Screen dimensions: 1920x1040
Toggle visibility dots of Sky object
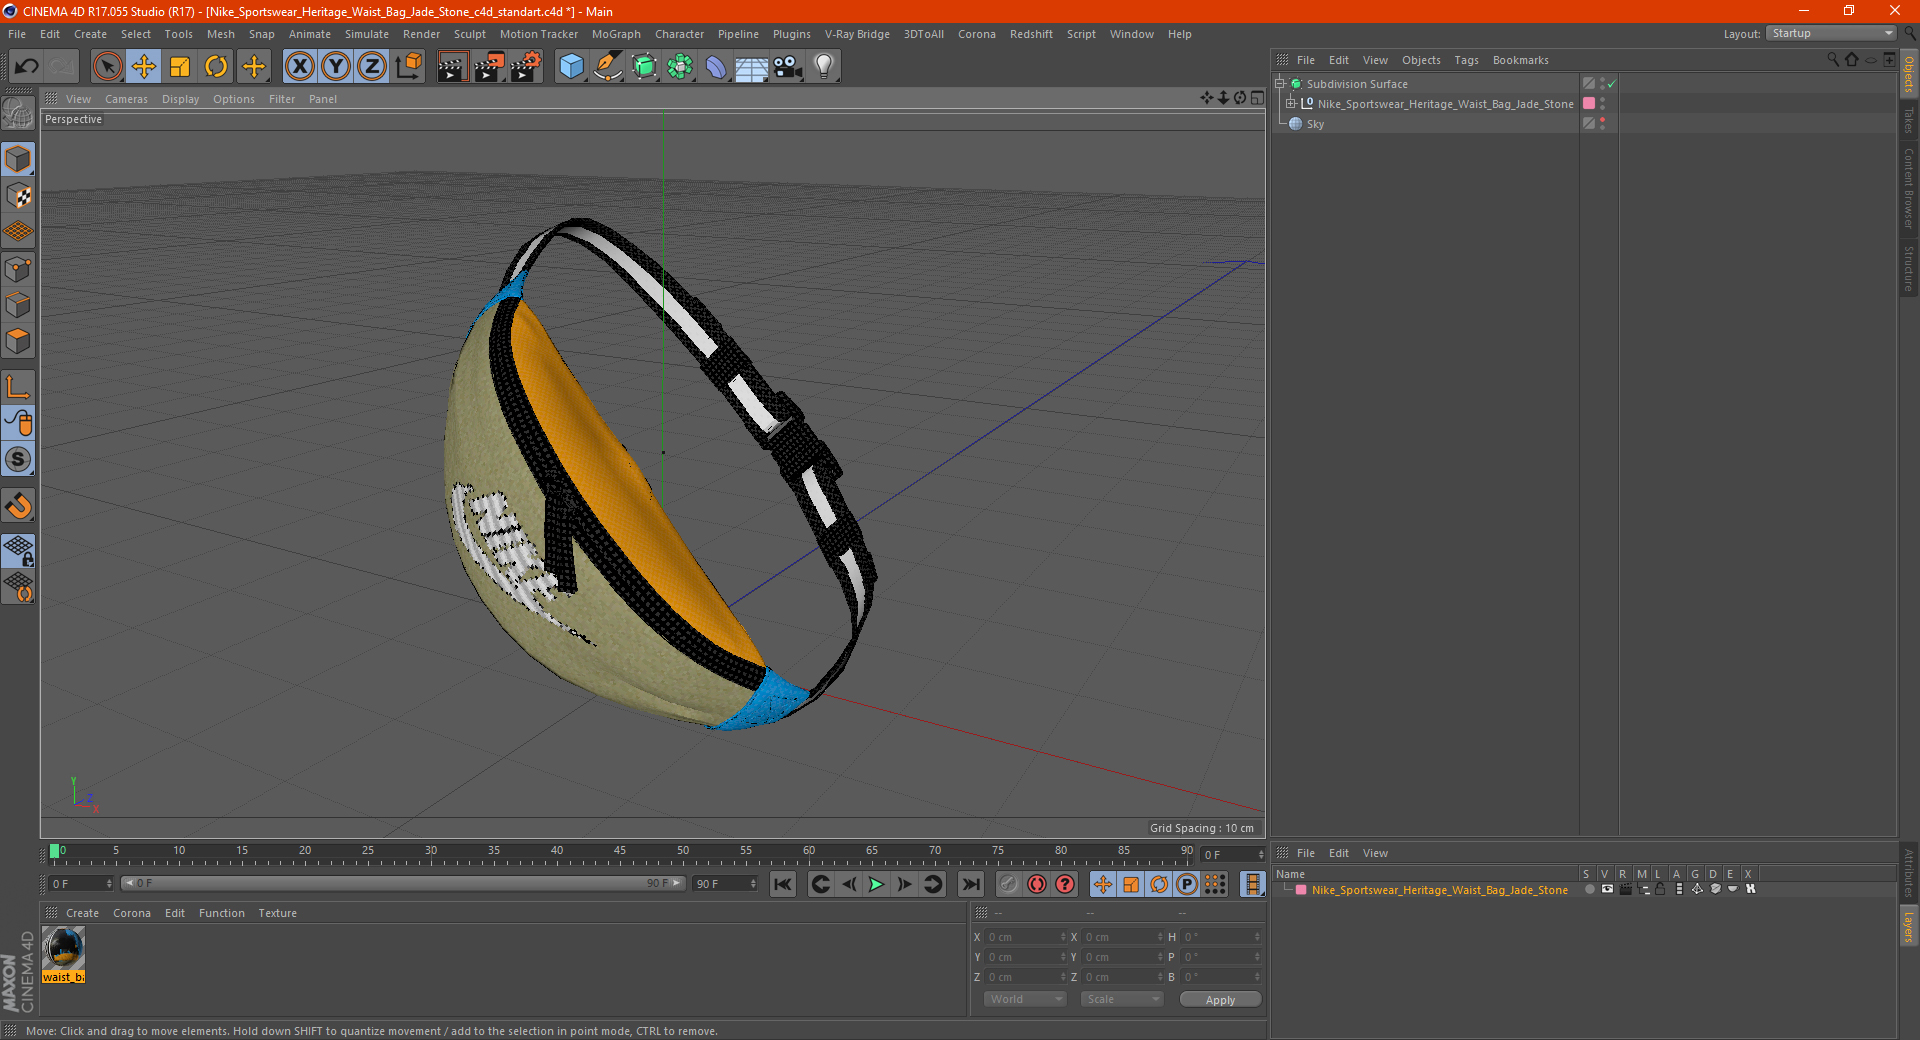(x=1602, y=123)
